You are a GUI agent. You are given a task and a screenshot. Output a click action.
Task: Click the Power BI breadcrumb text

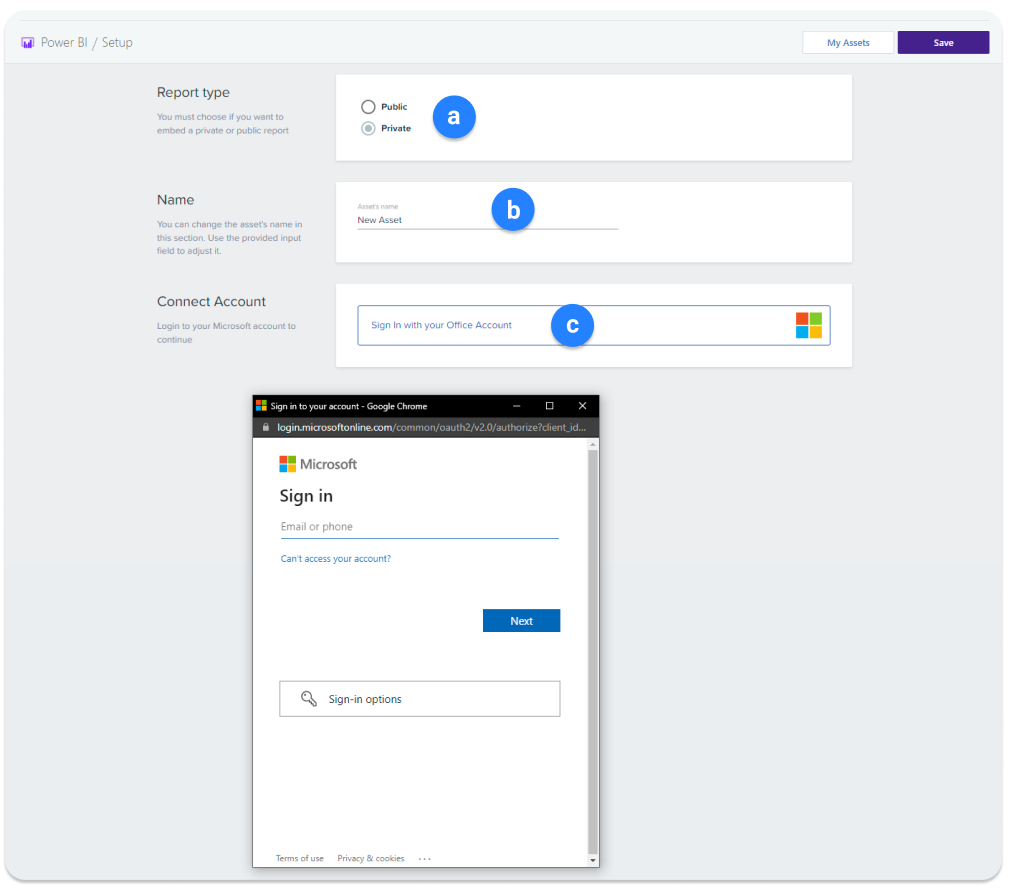click(64, 43)
